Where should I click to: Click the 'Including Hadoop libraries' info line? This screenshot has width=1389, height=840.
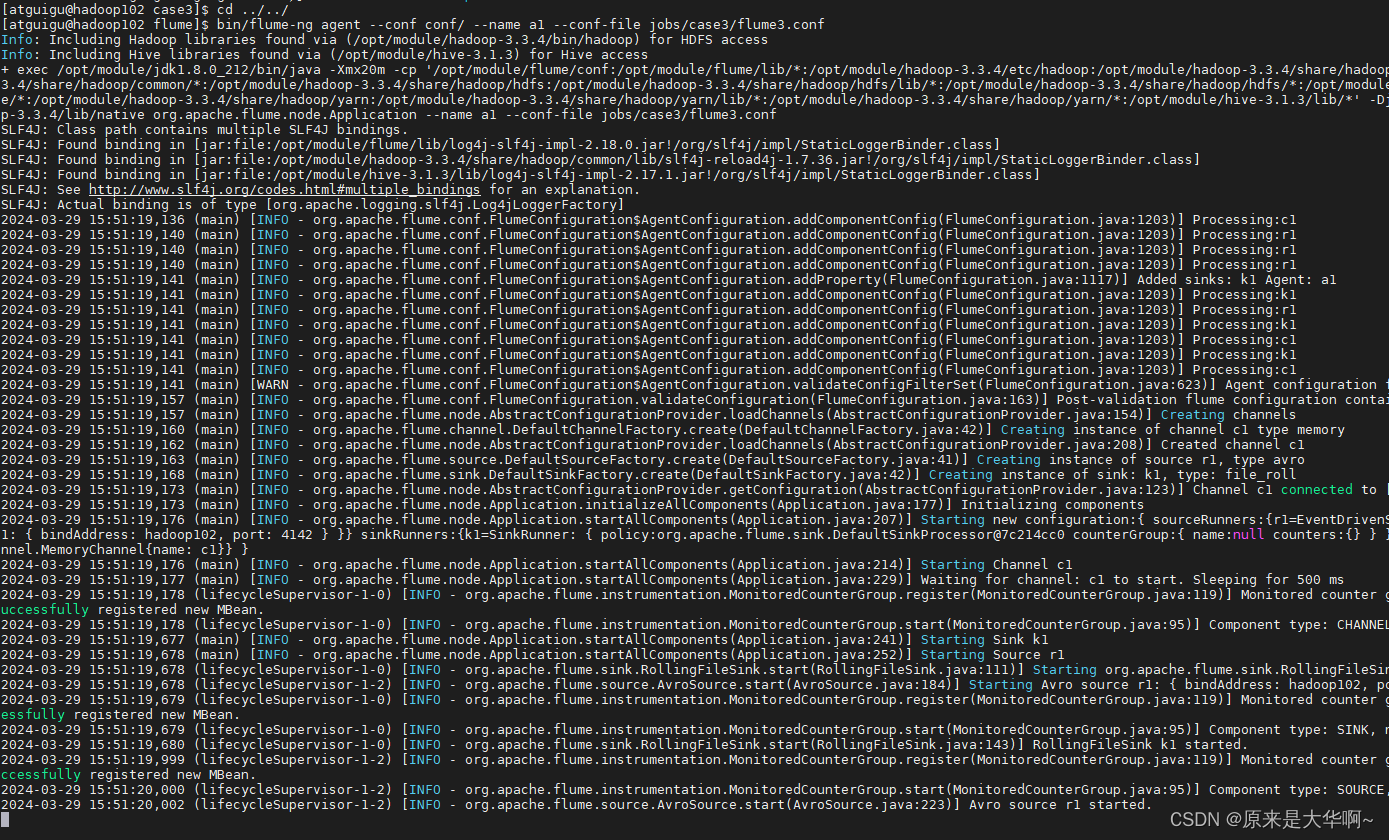click(385, 40)
